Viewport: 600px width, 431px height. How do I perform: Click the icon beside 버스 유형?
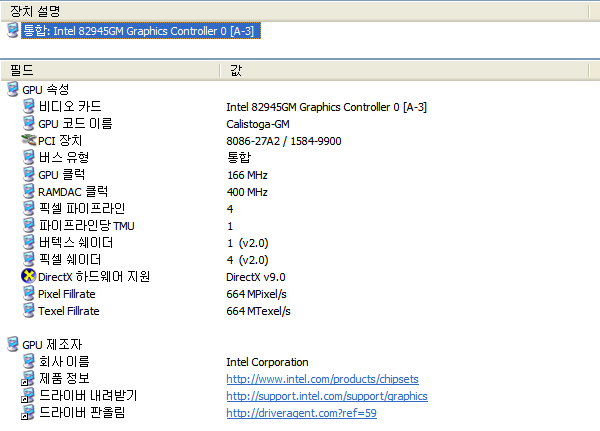[29, 157]
